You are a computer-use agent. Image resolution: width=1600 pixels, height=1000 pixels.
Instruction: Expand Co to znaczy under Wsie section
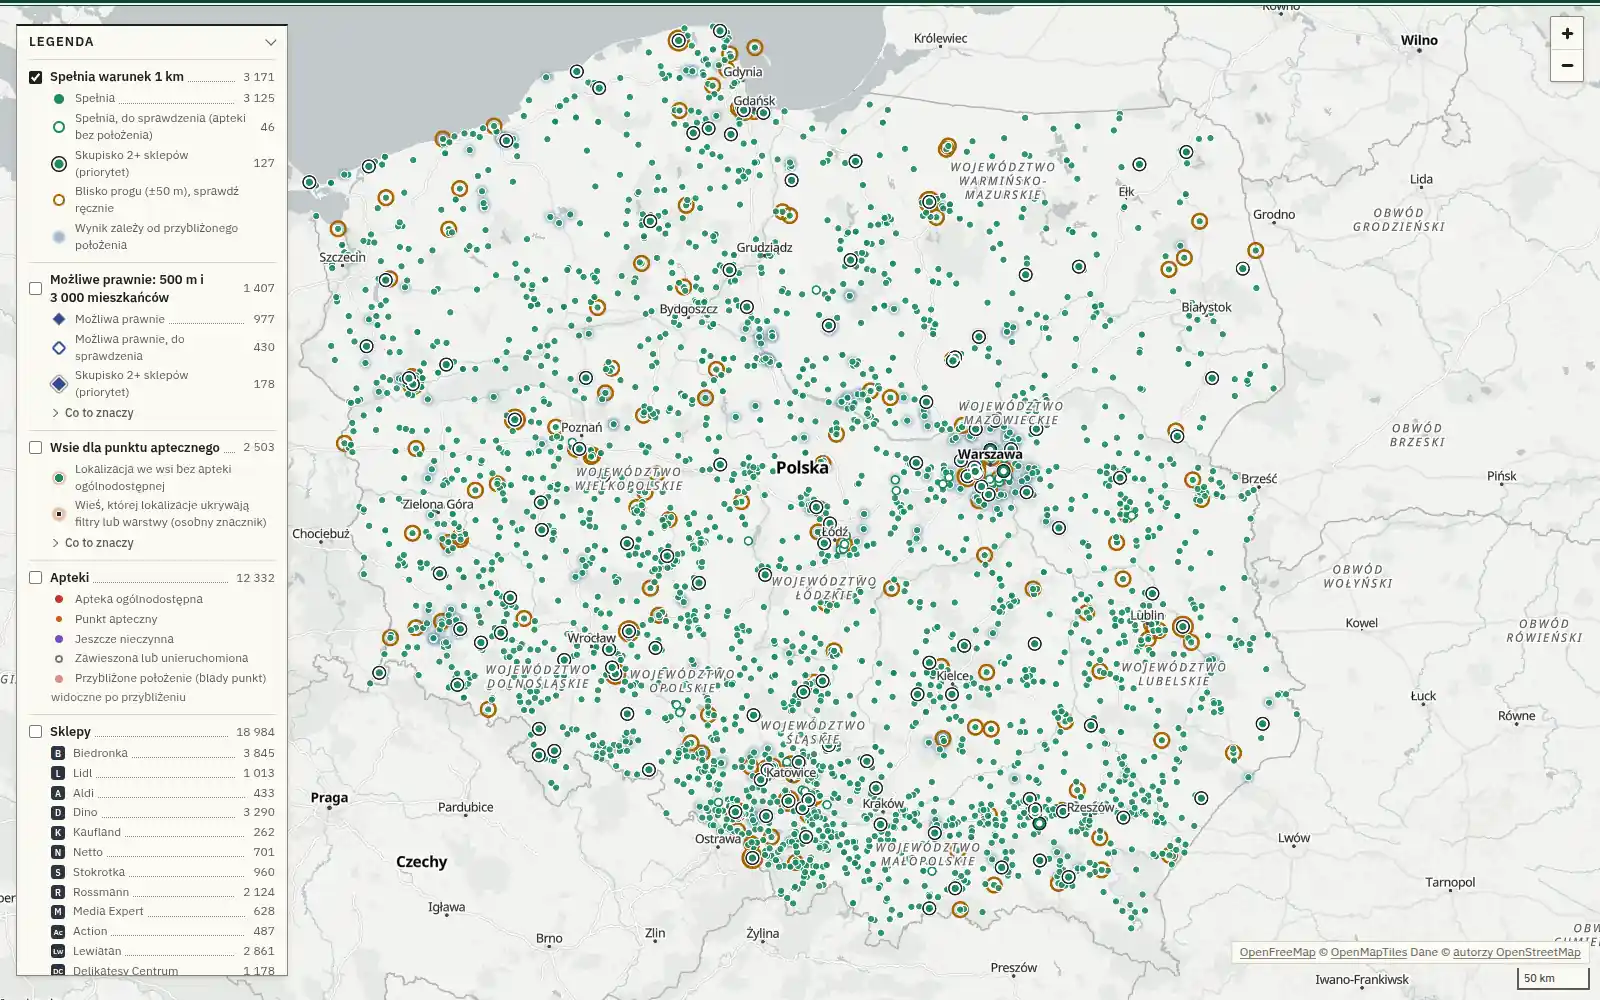click(92, 543)
